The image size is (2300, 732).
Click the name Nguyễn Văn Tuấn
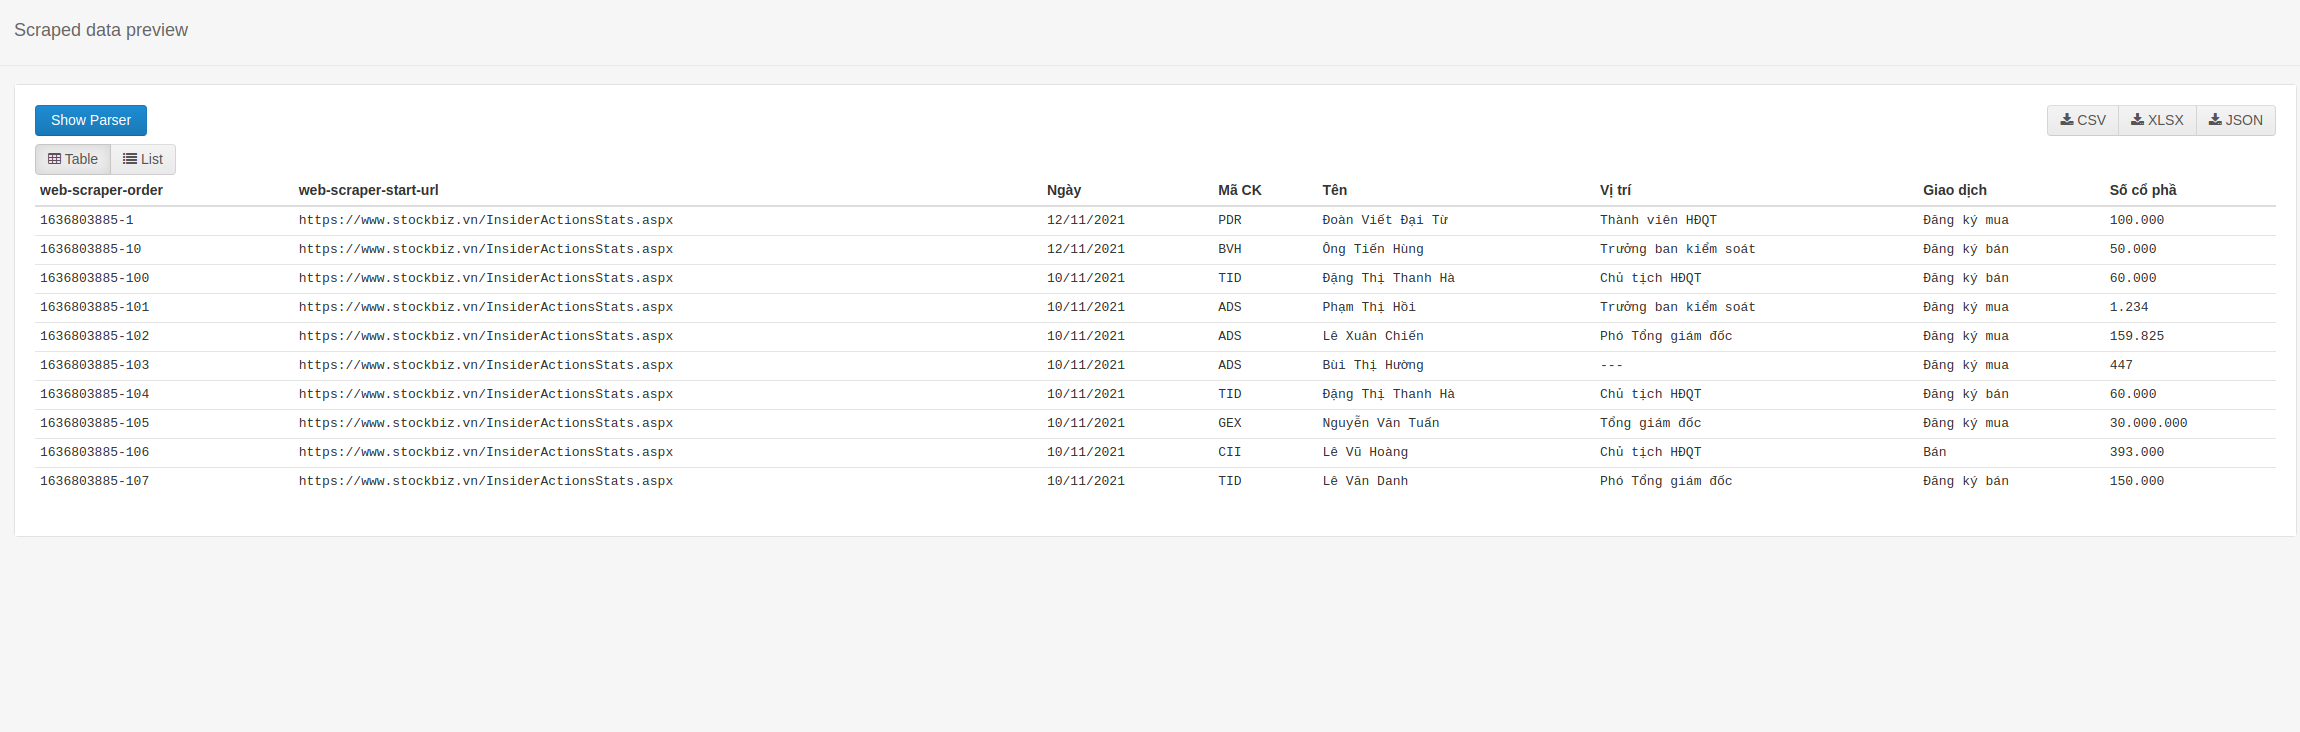[x=1380, y=423]
